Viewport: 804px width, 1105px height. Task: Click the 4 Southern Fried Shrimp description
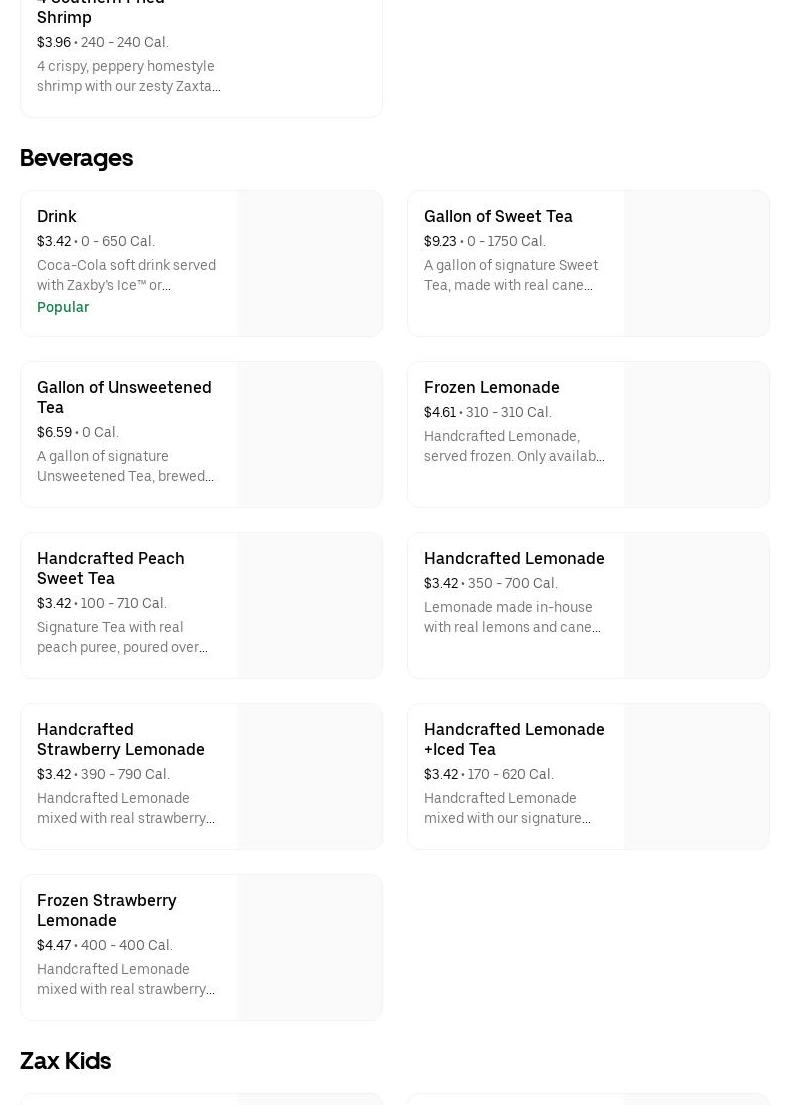click(x=128, y=76)
